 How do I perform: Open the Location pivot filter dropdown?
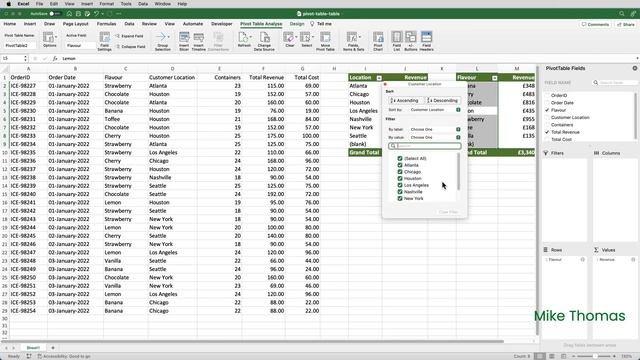tap(379, 78)
